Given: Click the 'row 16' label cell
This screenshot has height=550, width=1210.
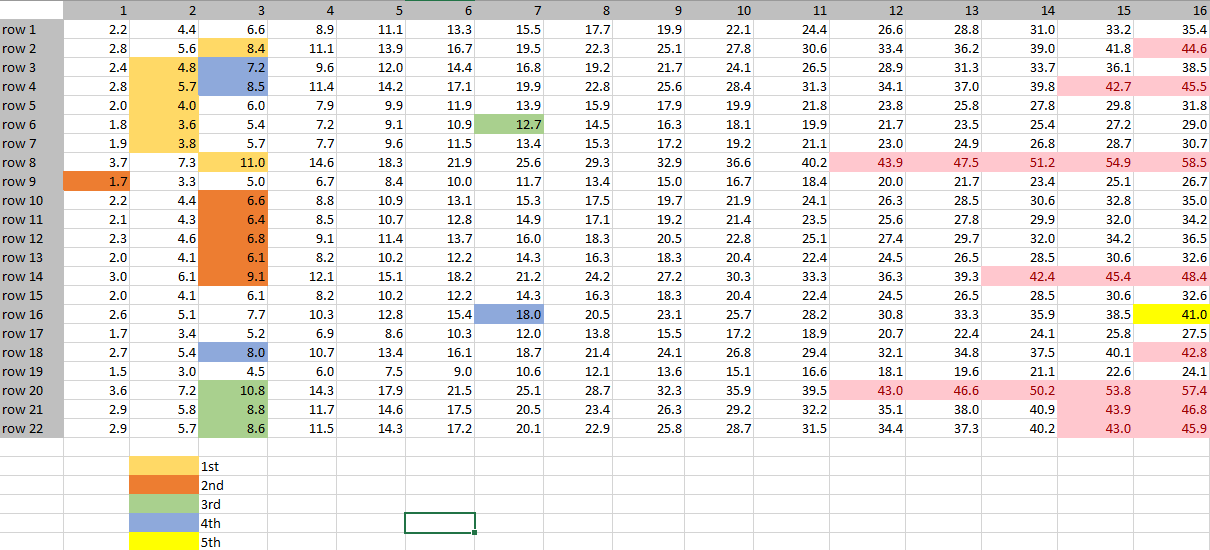Looking at the screenshot, I should 31,314.
